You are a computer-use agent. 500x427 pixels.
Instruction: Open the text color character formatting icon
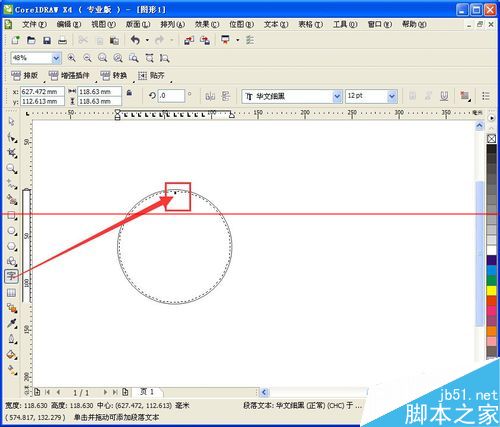click(465, 96)
